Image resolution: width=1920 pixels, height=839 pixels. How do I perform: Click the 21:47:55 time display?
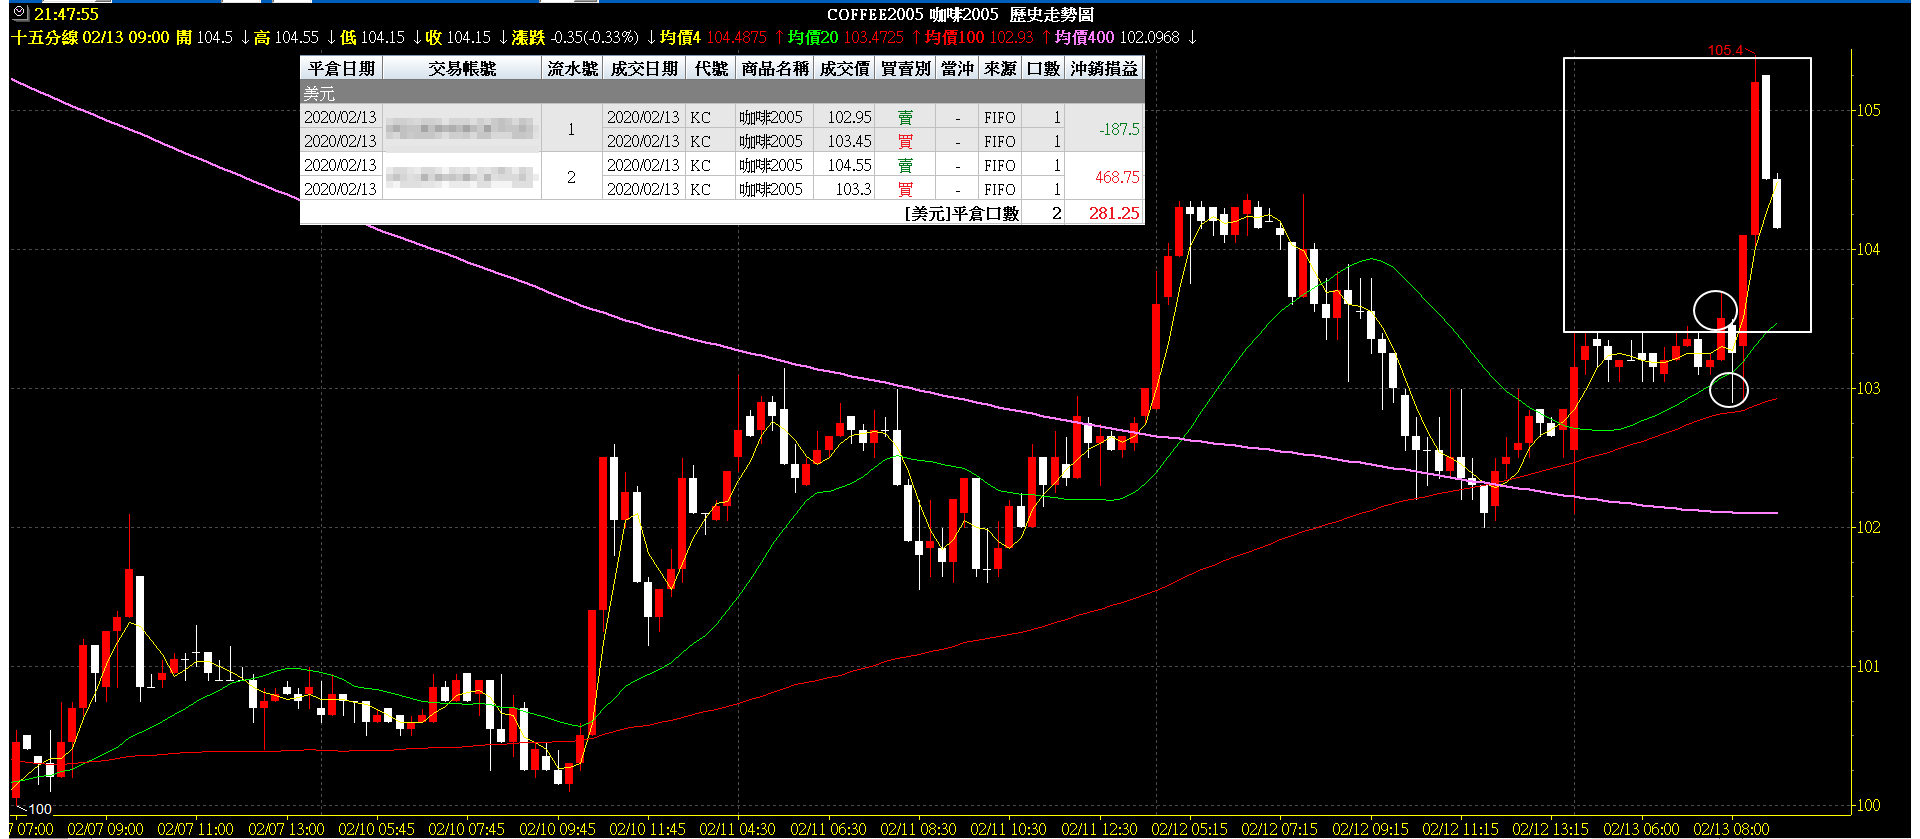tap(66, 14)
